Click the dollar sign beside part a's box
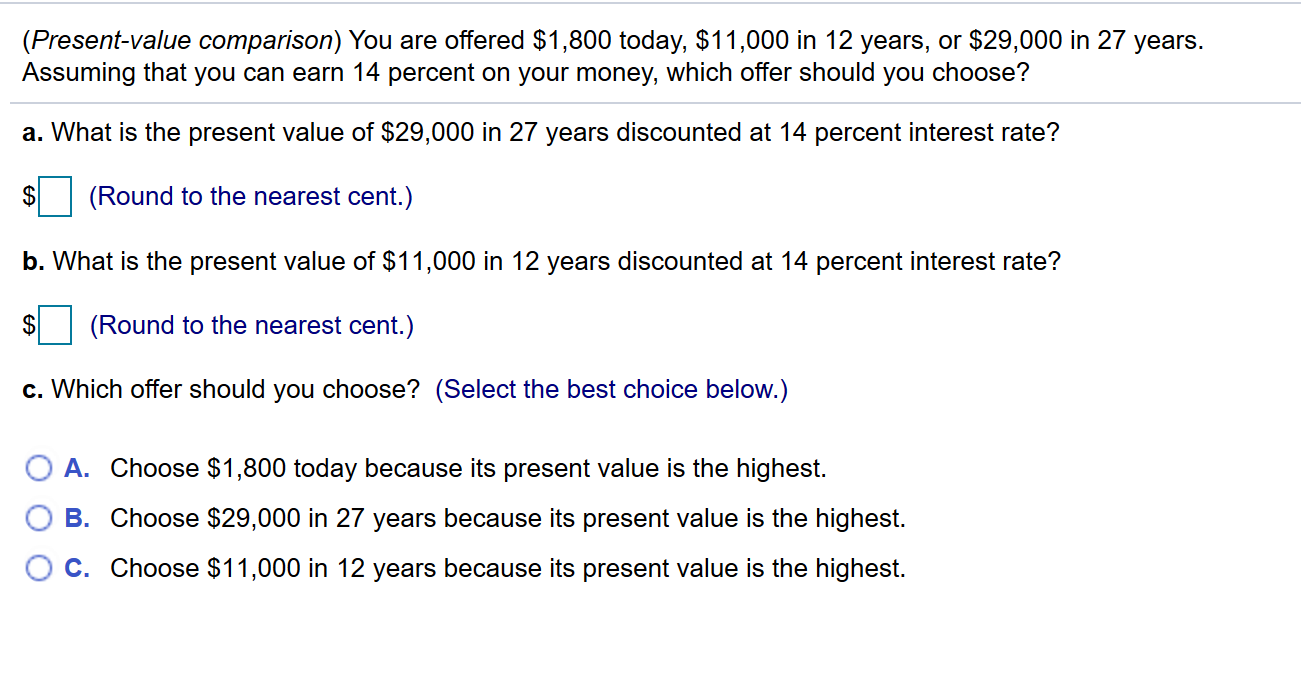Image resolution: width=1301 pixels, height=691 pixels. (31, 196)
